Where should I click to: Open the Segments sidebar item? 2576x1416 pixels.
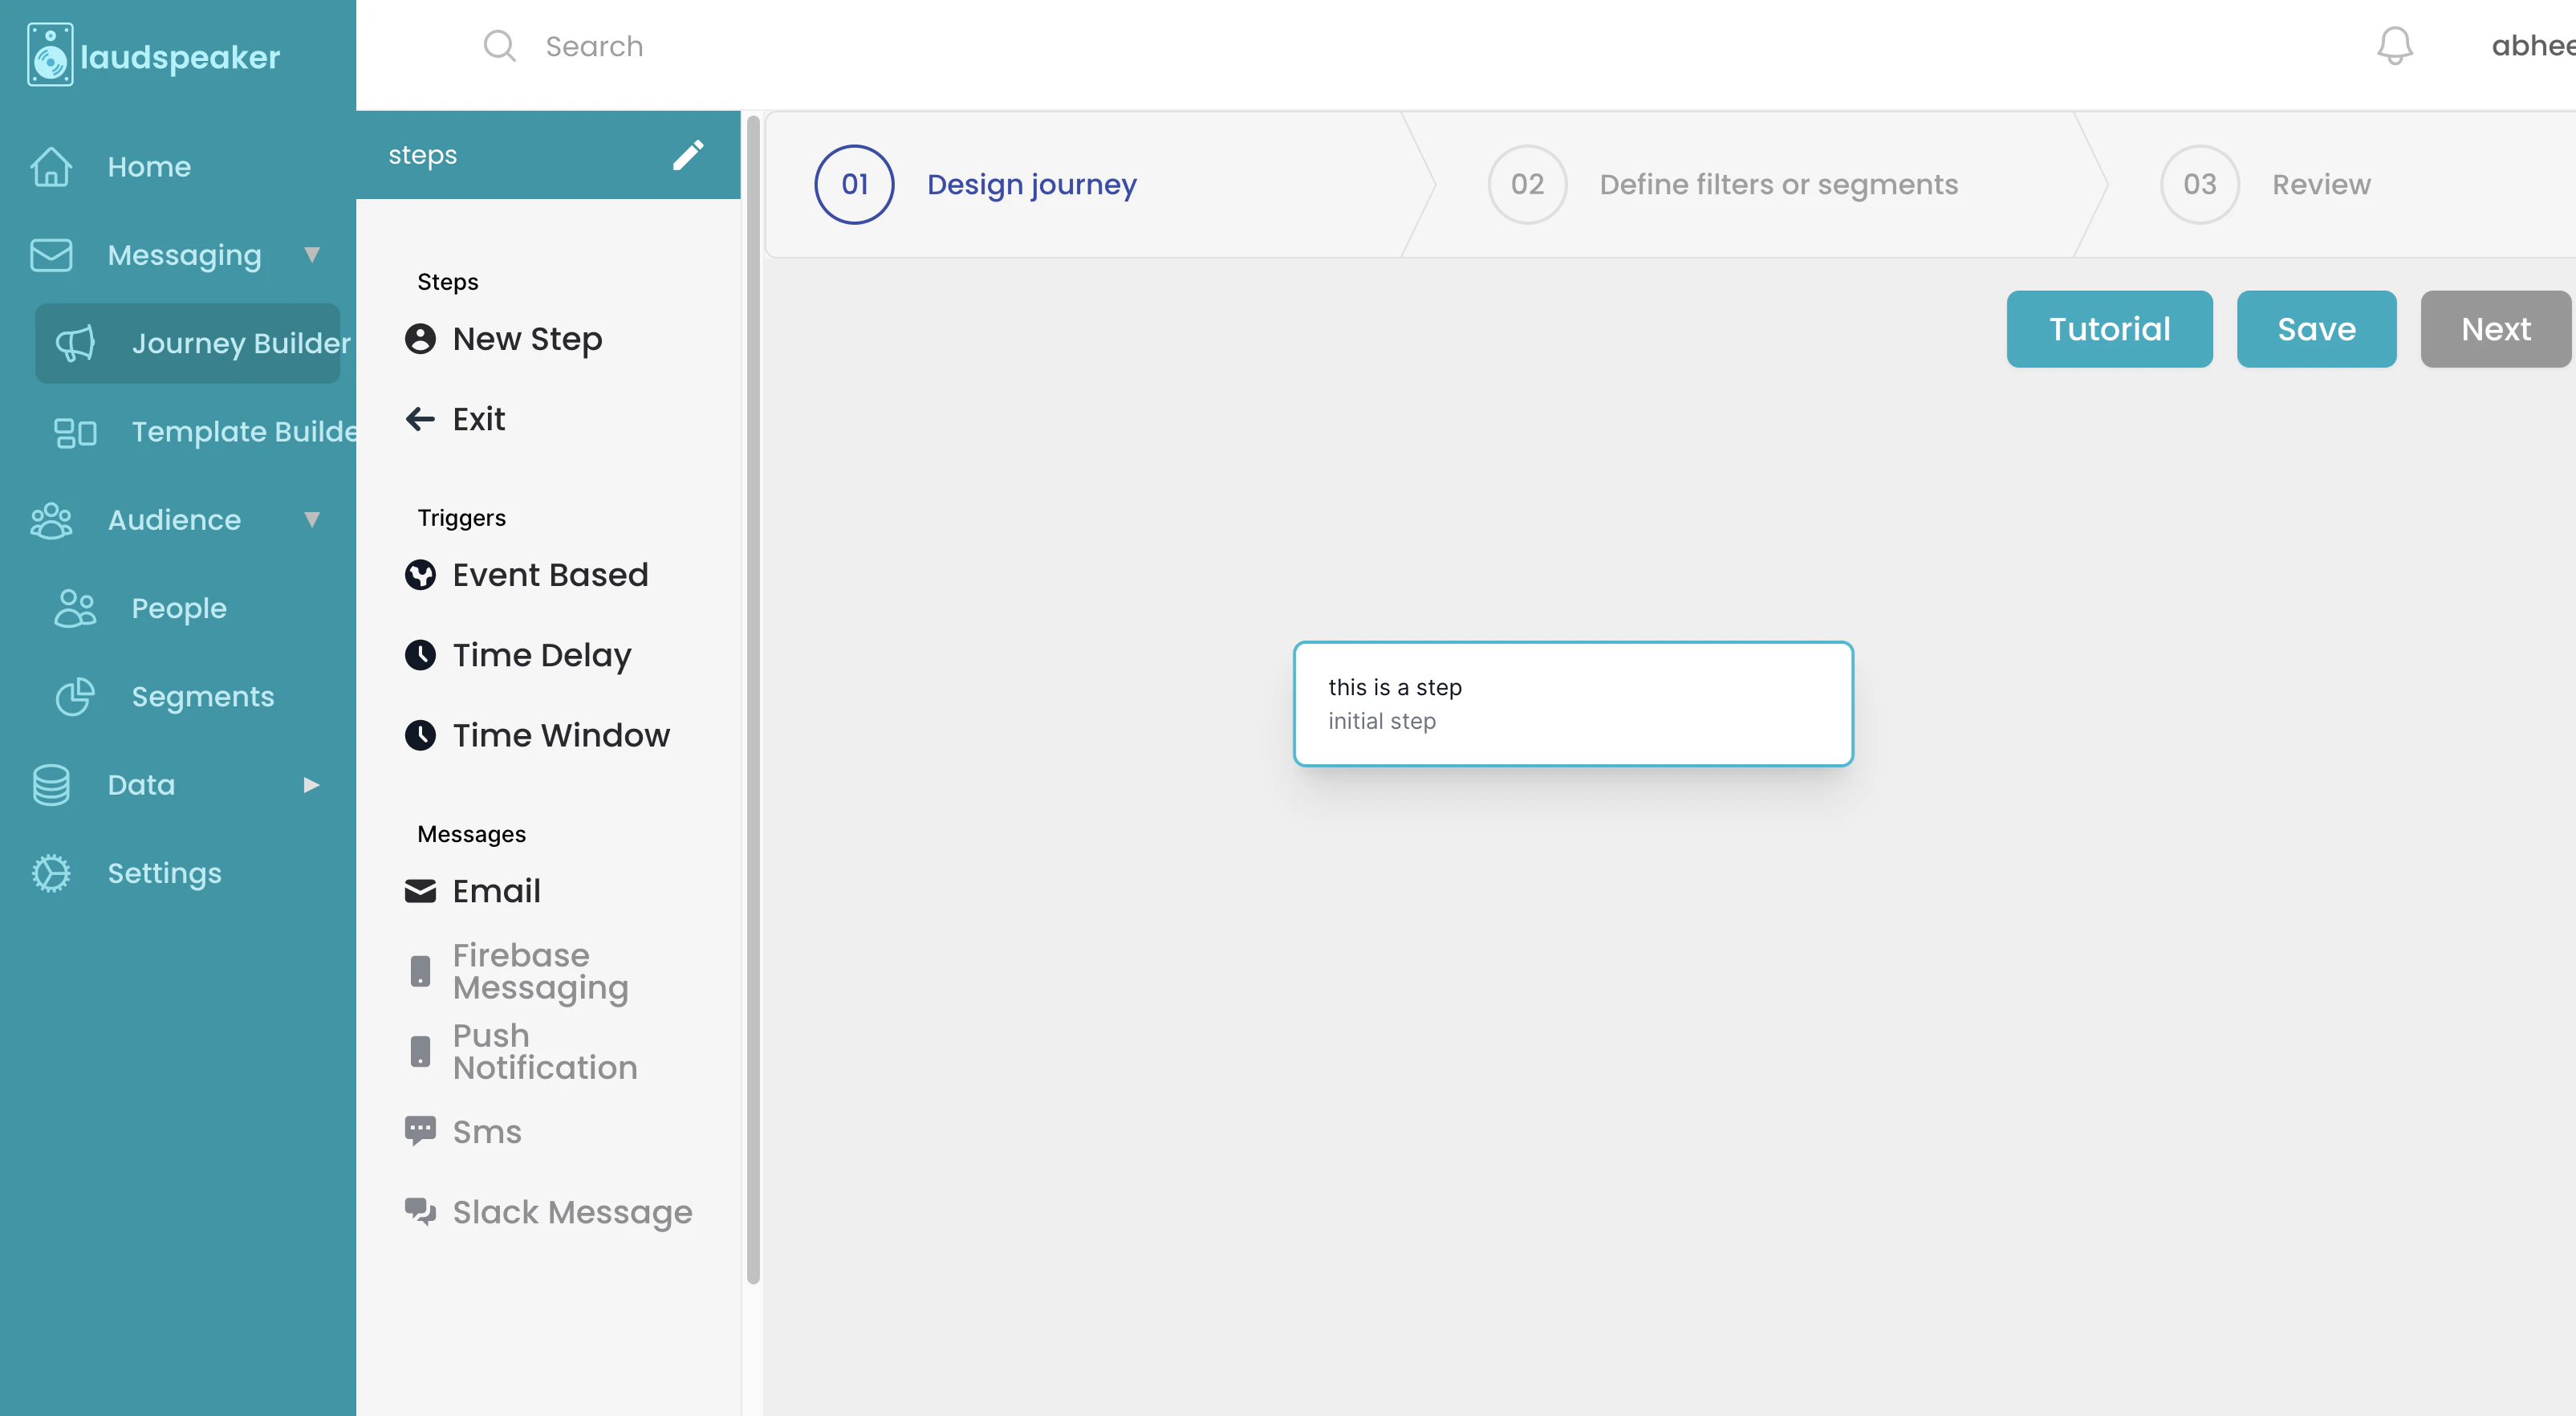202,697
